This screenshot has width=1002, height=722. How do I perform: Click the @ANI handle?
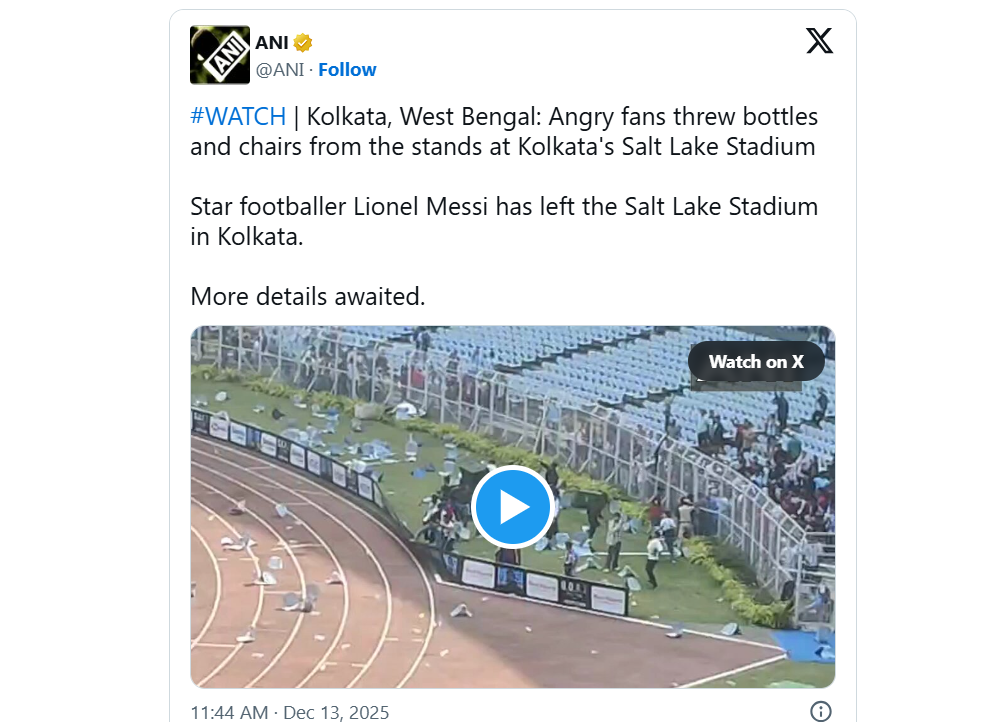tap(280, 69)
